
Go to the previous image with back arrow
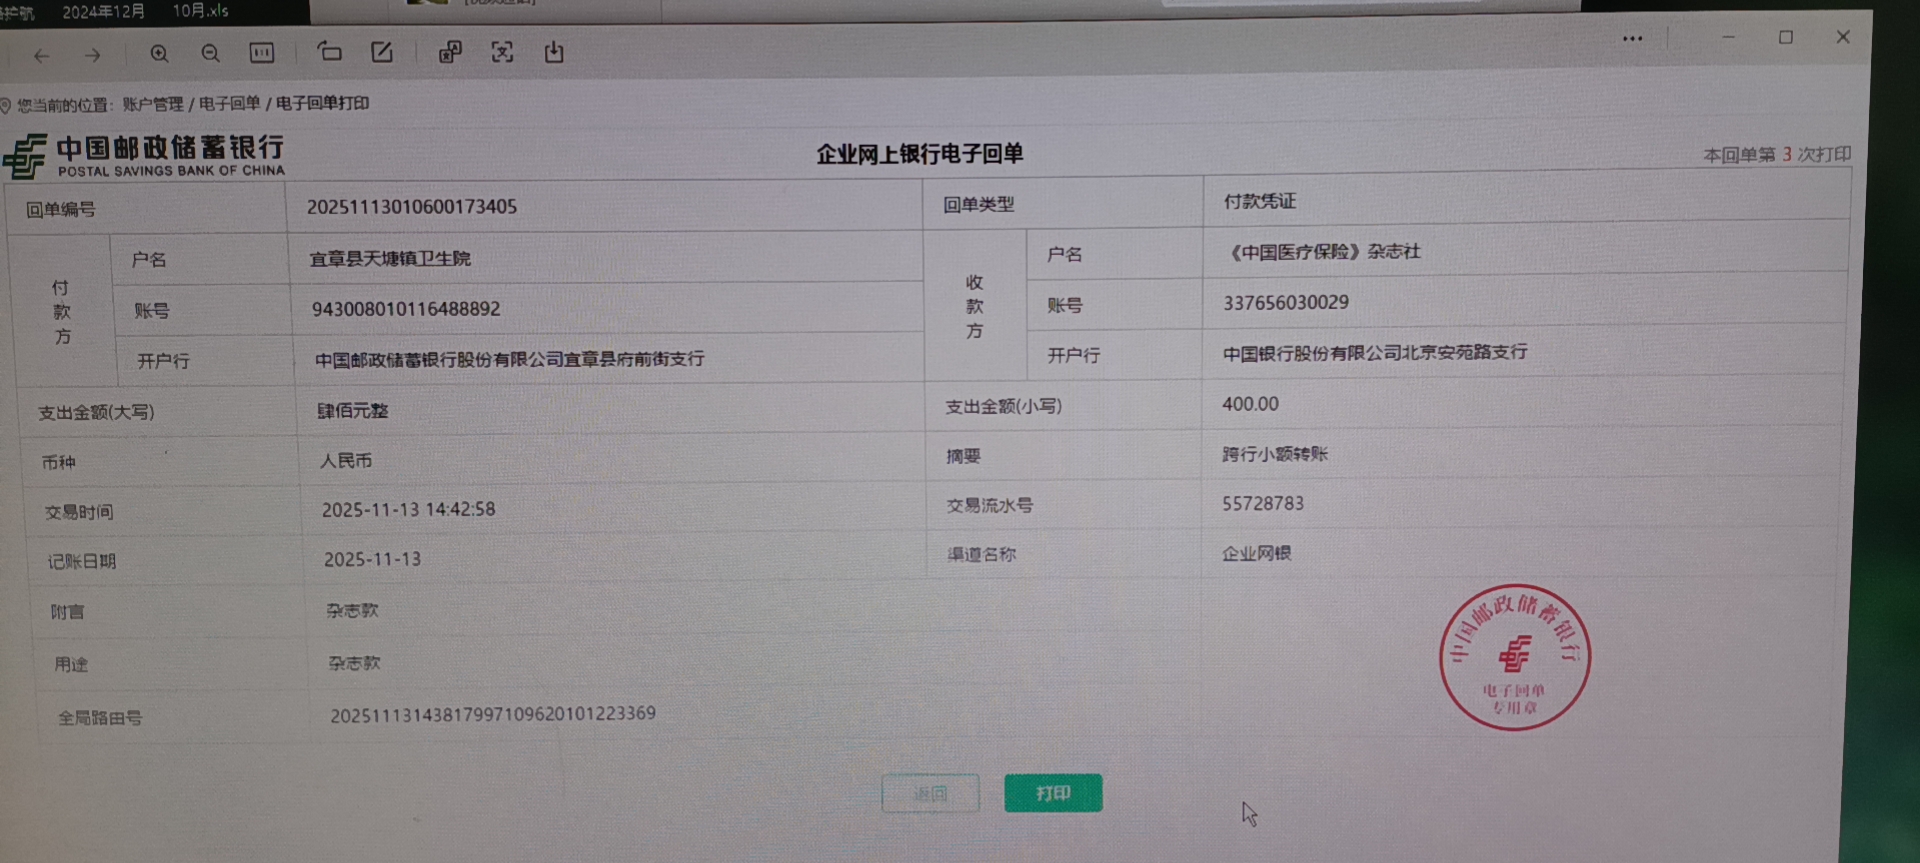coord(41,56)
